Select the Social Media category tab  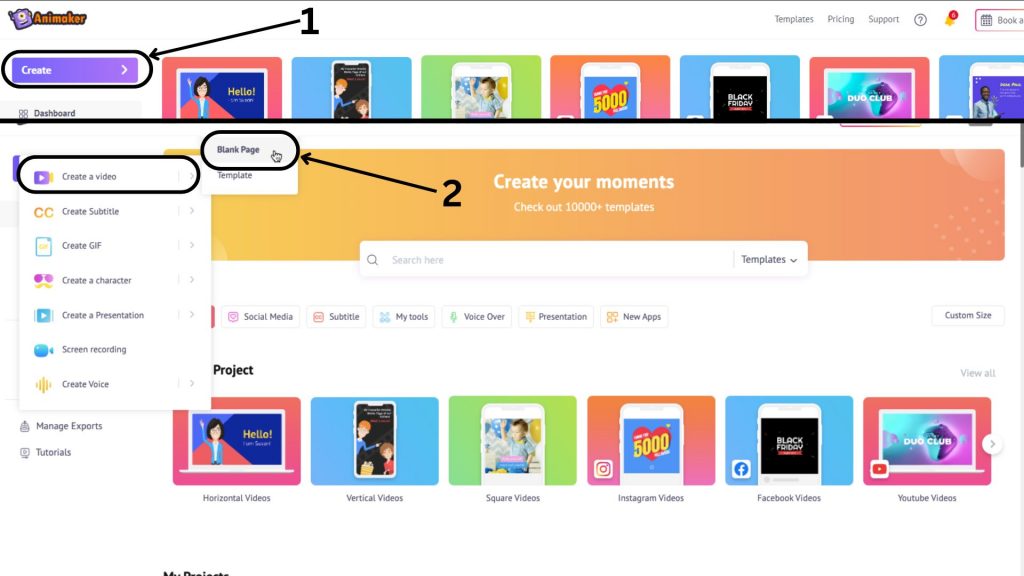tap(261, 317)
